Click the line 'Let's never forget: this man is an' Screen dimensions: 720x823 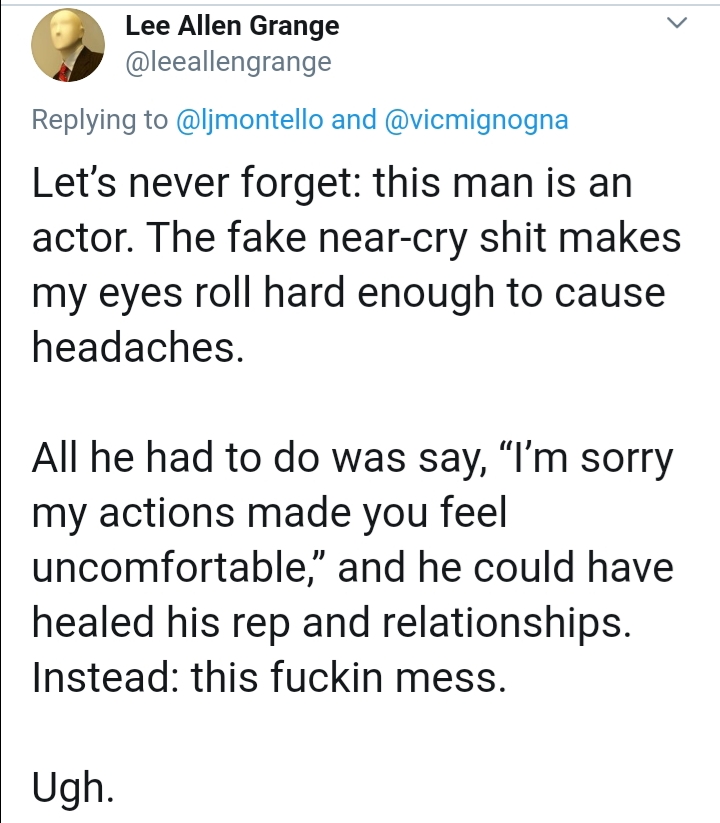click(x=332, y=183)
